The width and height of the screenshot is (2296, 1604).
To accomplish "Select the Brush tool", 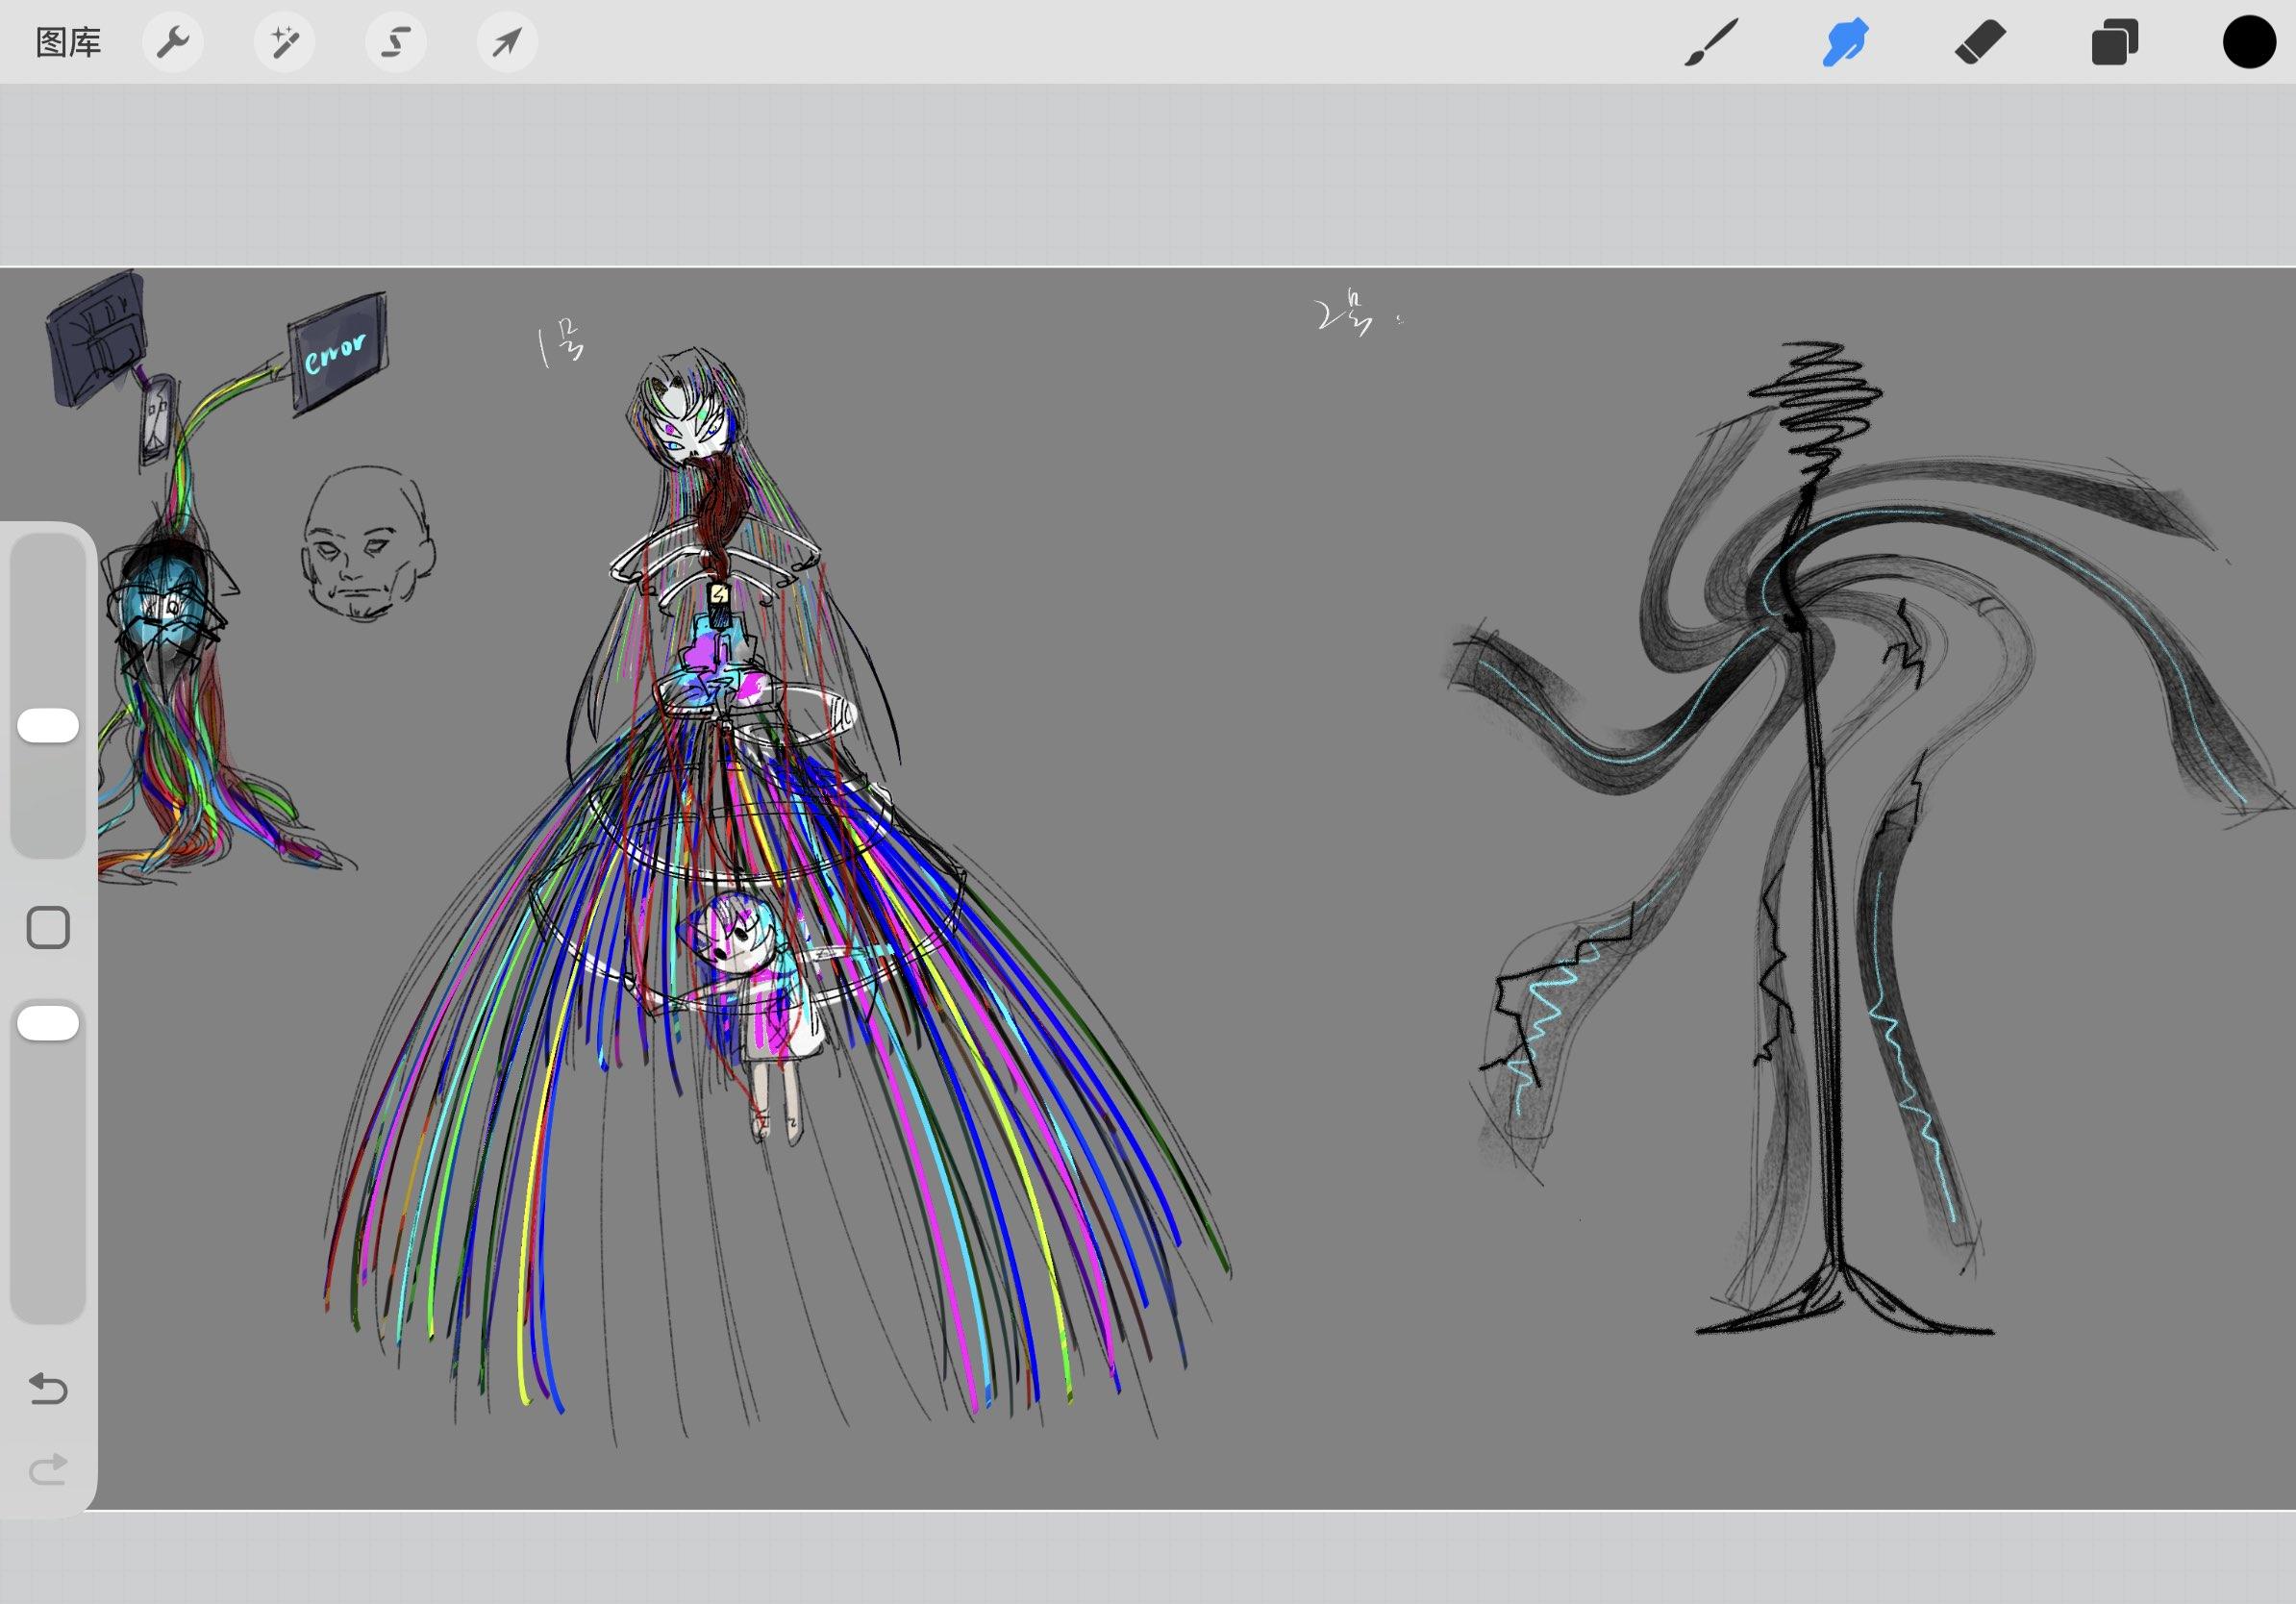I will click(x=1711, y=44).
